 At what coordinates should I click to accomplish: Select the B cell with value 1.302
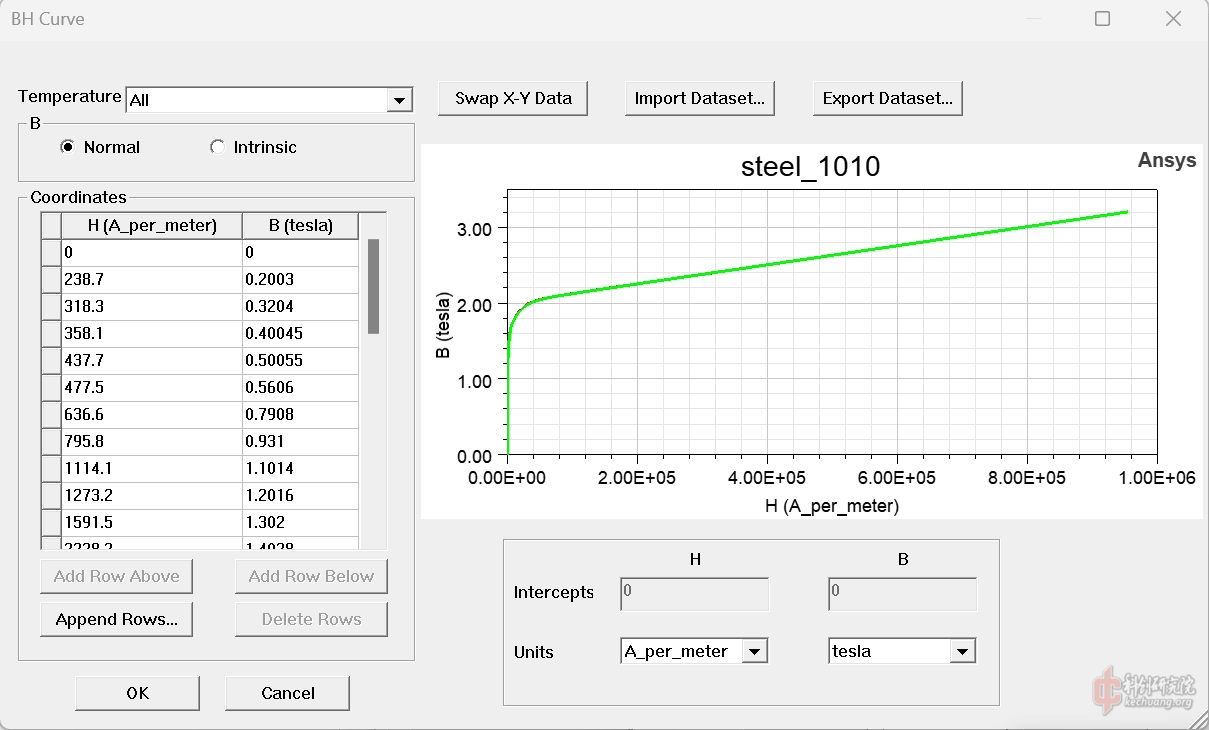point(301,522)
